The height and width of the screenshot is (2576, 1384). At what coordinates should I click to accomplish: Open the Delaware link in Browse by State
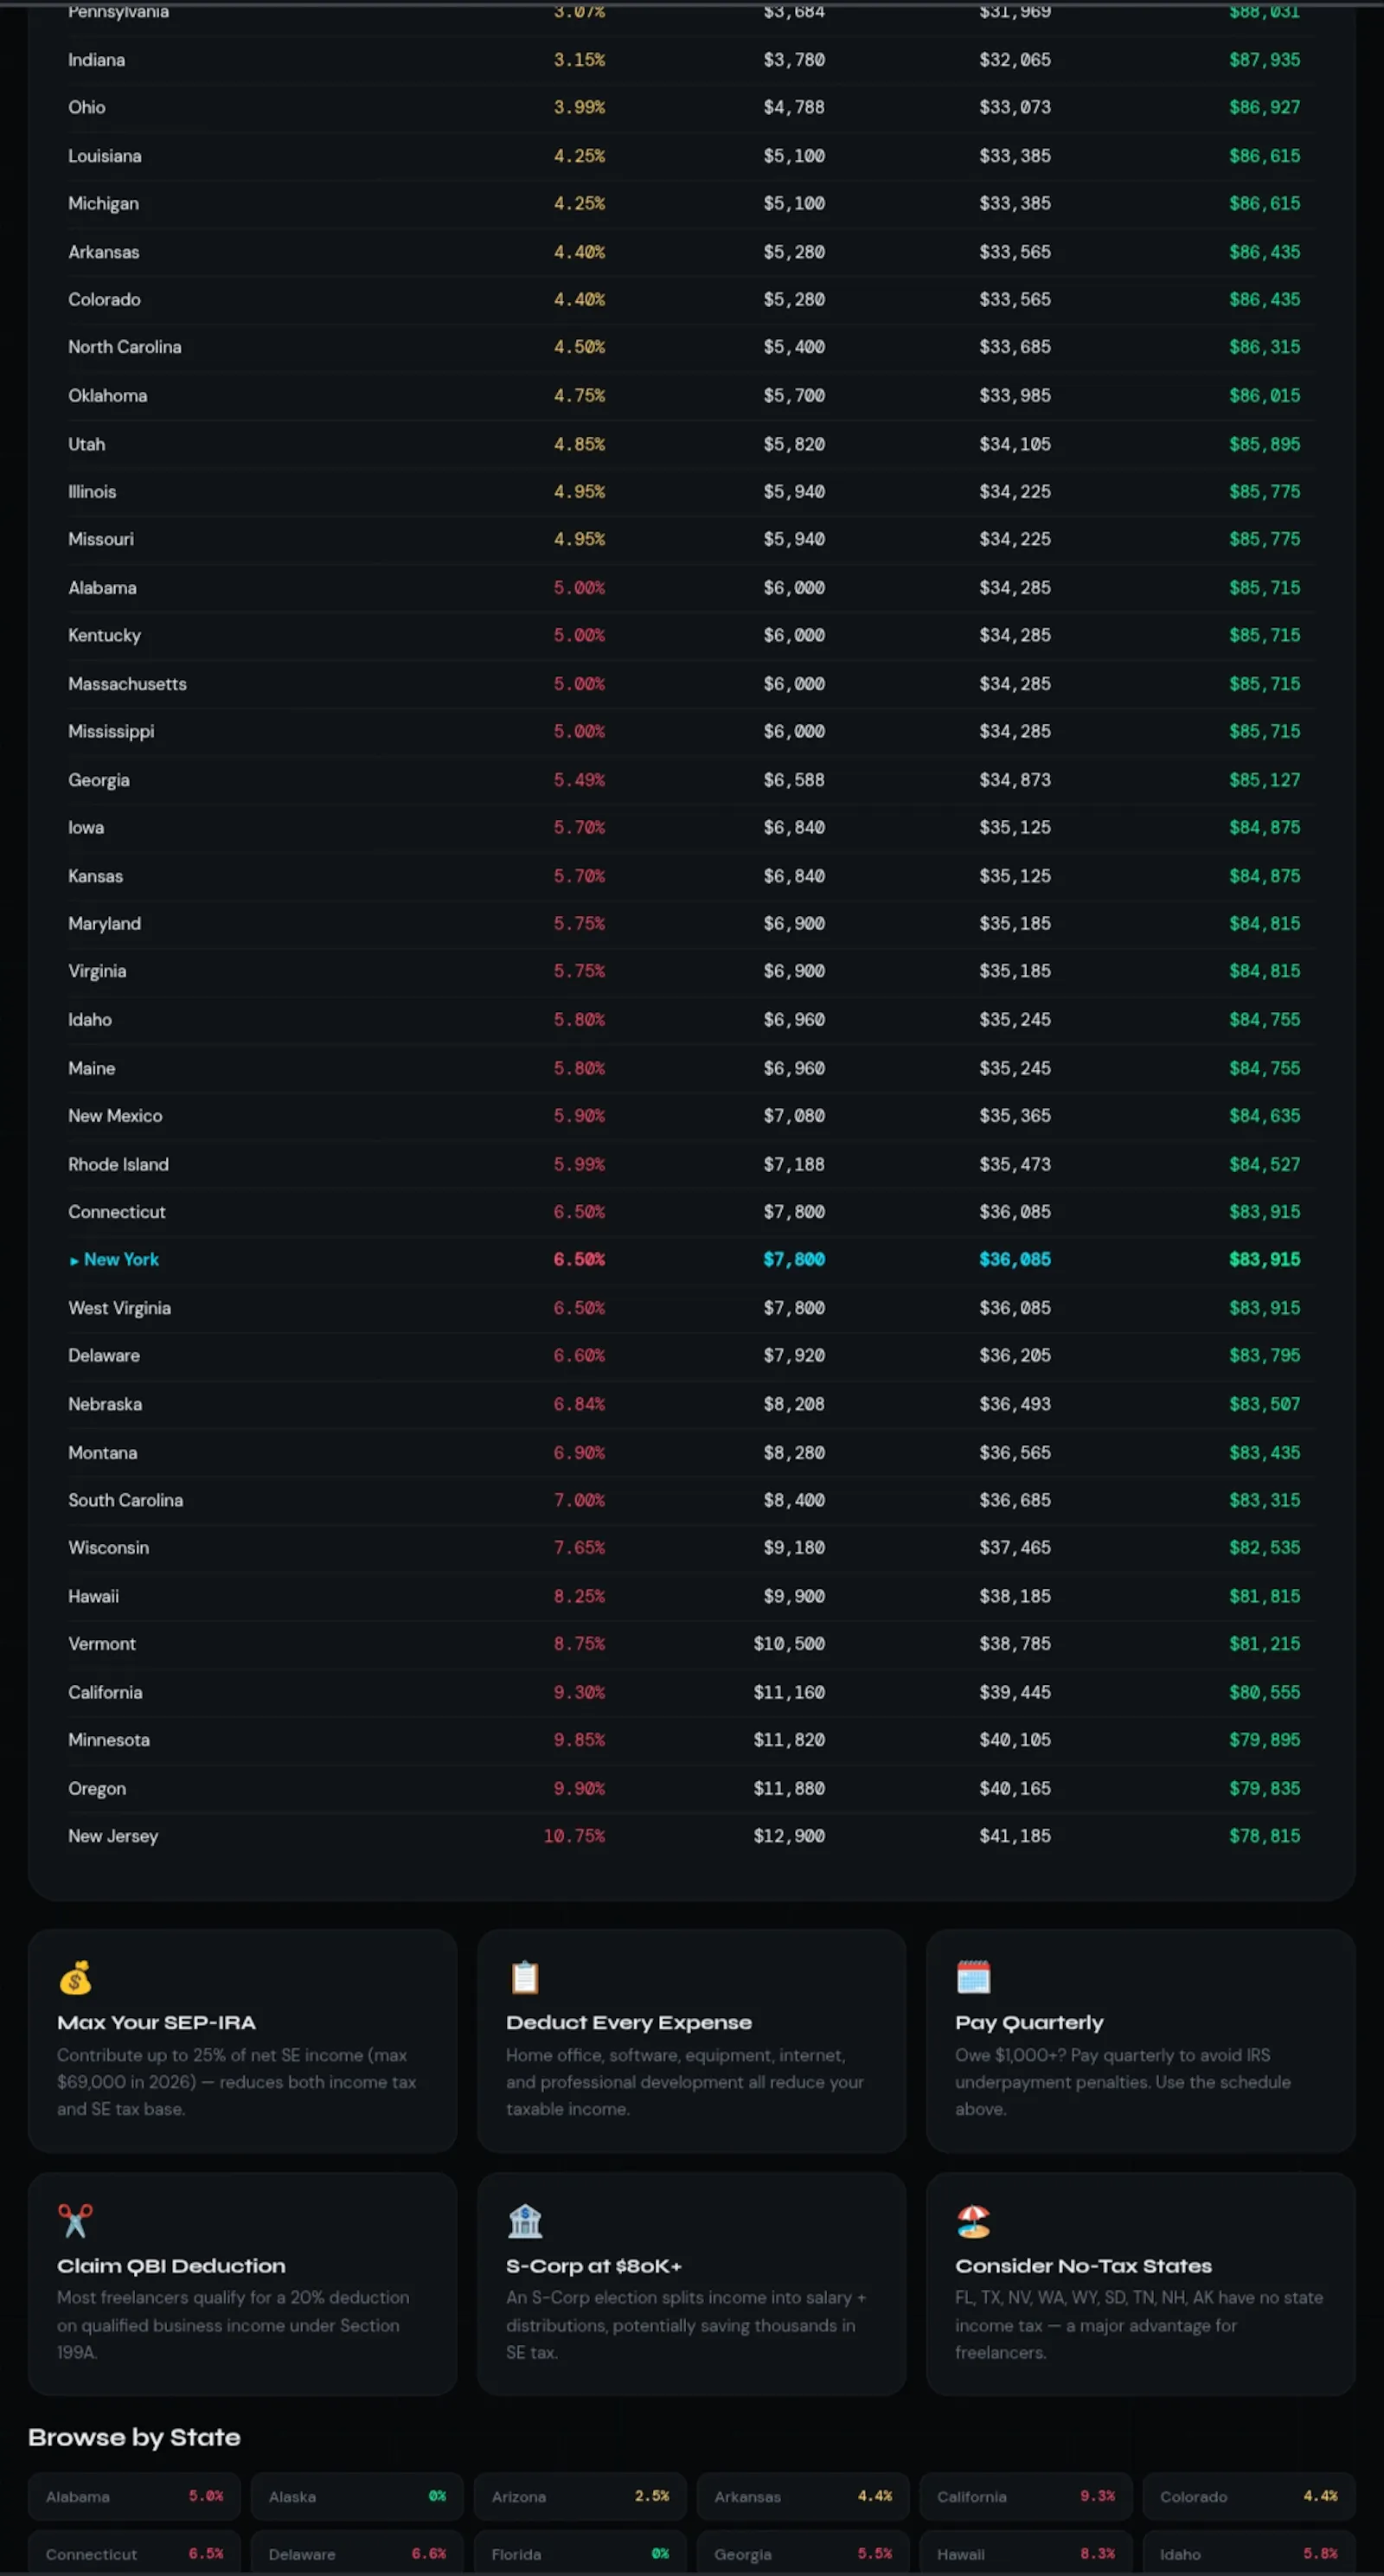pyautogui.click(x=357, y=2553)
